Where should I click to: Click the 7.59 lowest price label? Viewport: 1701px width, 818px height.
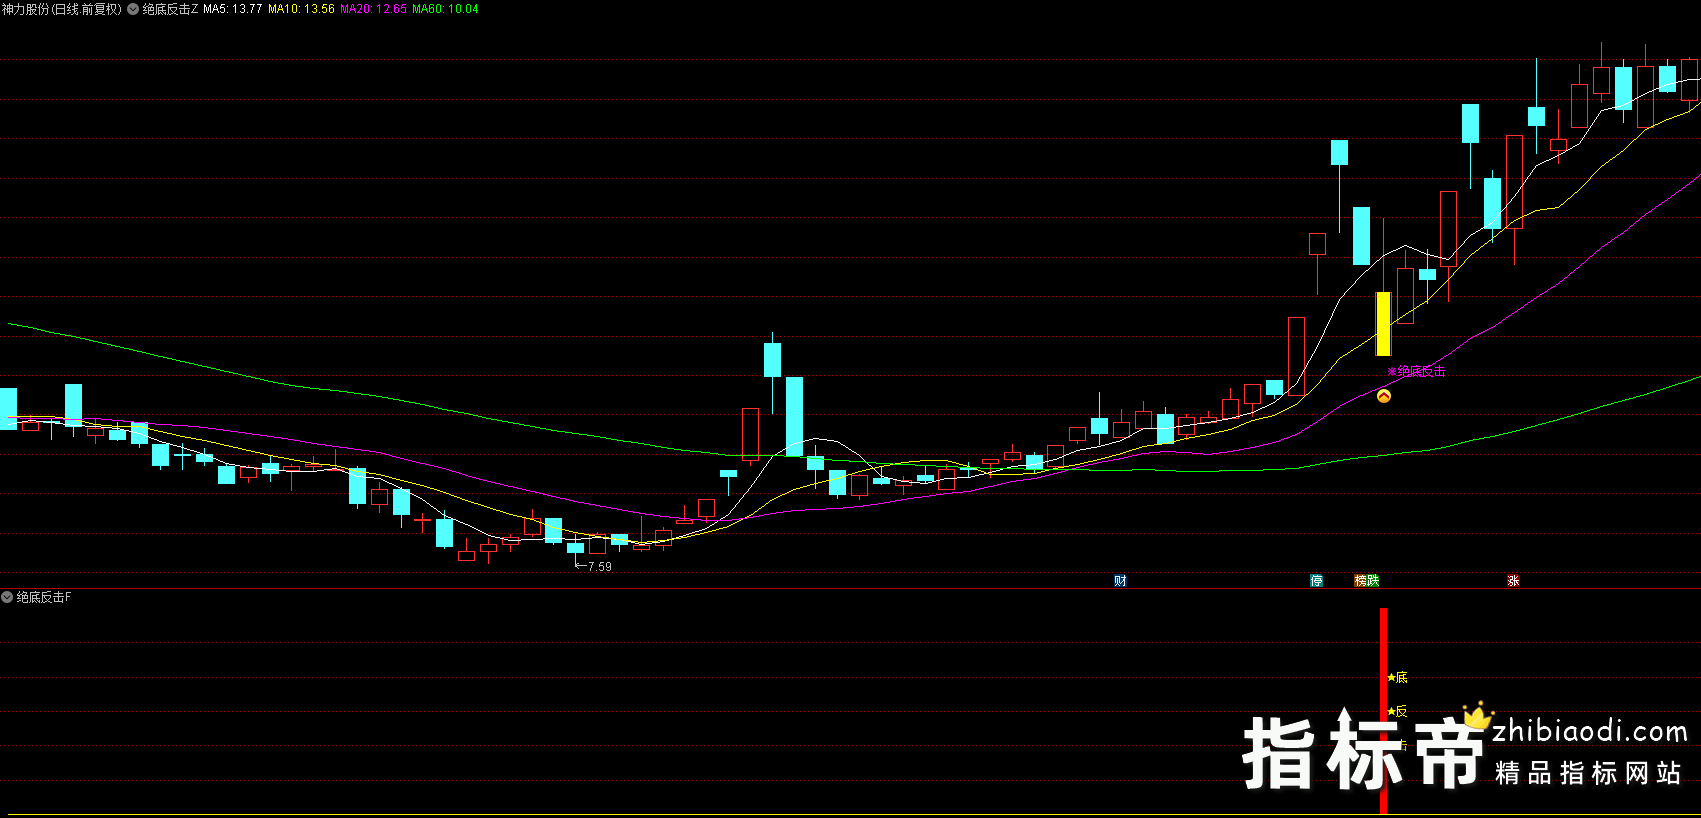pyautogui.click(x=599, y=567)
